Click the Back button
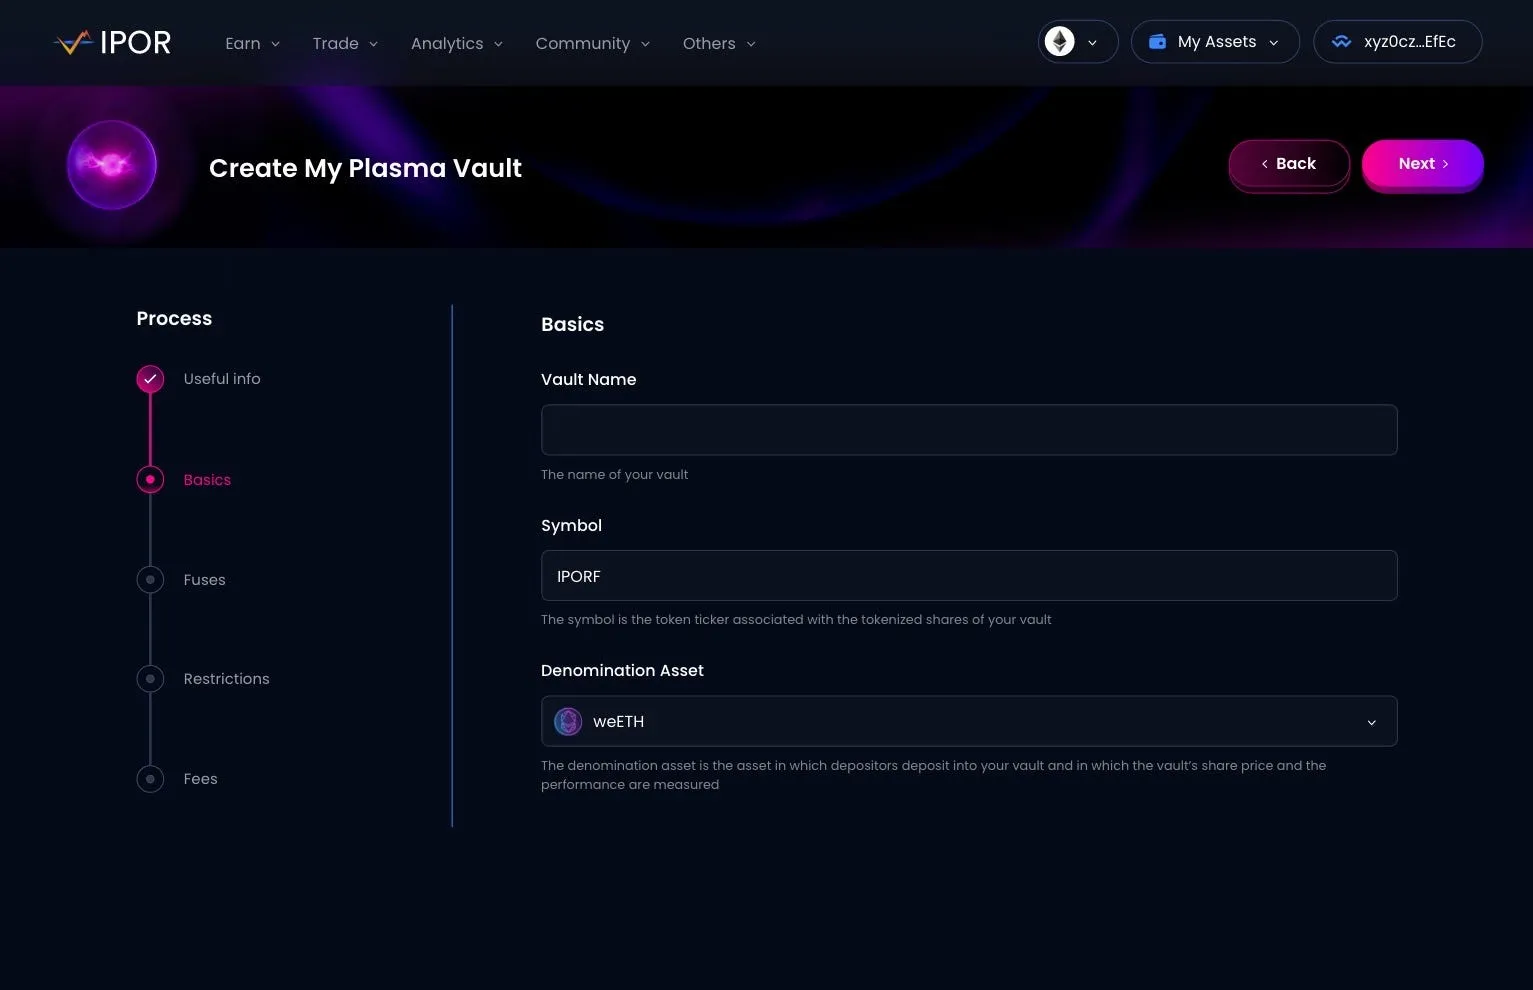Viewport: 1533px width, 990px height. pyautogui.click(x=1289, y=164)
